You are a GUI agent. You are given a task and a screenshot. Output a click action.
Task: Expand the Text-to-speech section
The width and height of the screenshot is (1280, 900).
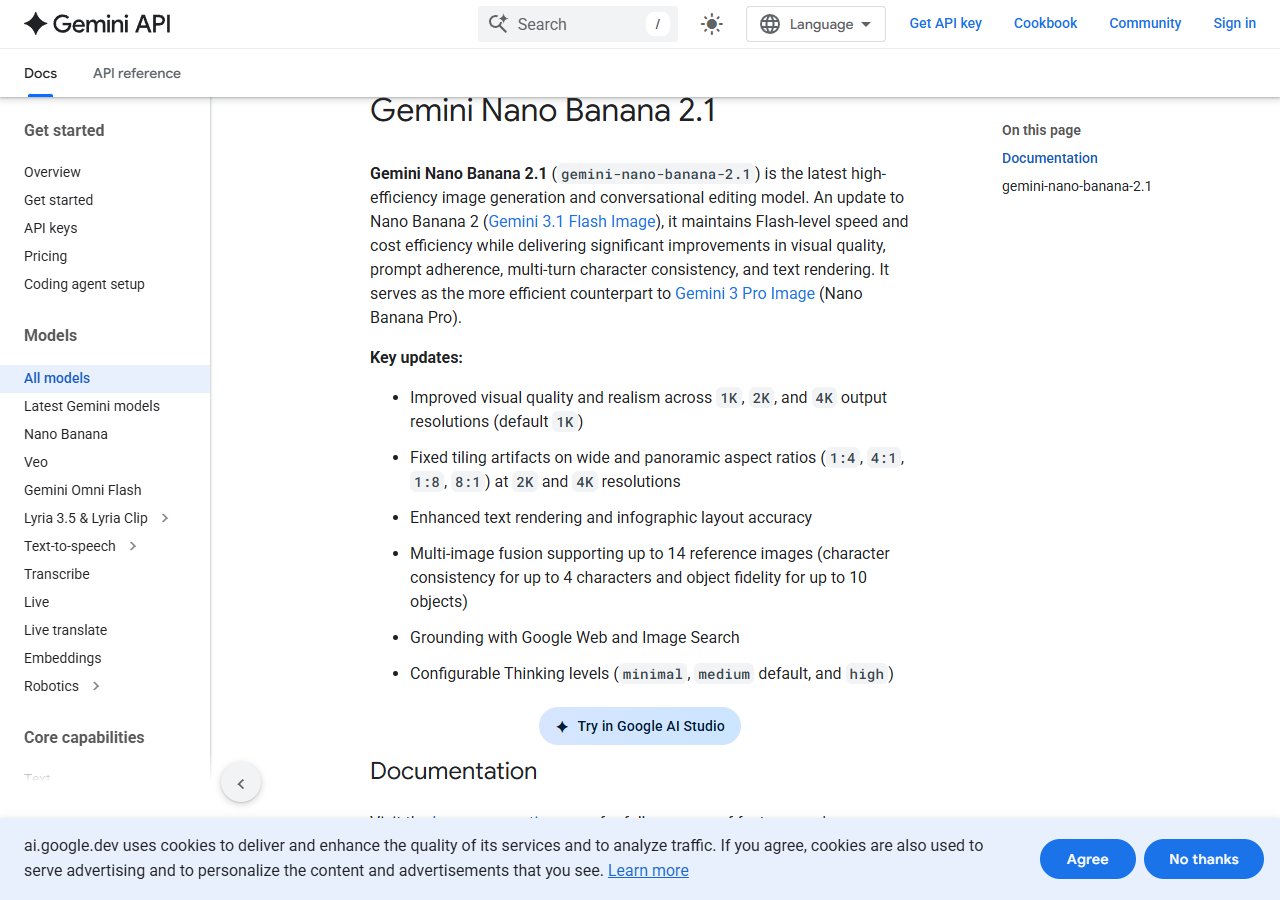[x=133, y=546]
